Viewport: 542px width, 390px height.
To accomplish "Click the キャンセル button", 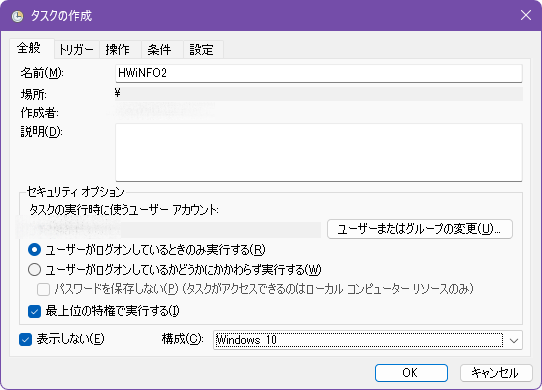I will (496, 373).
